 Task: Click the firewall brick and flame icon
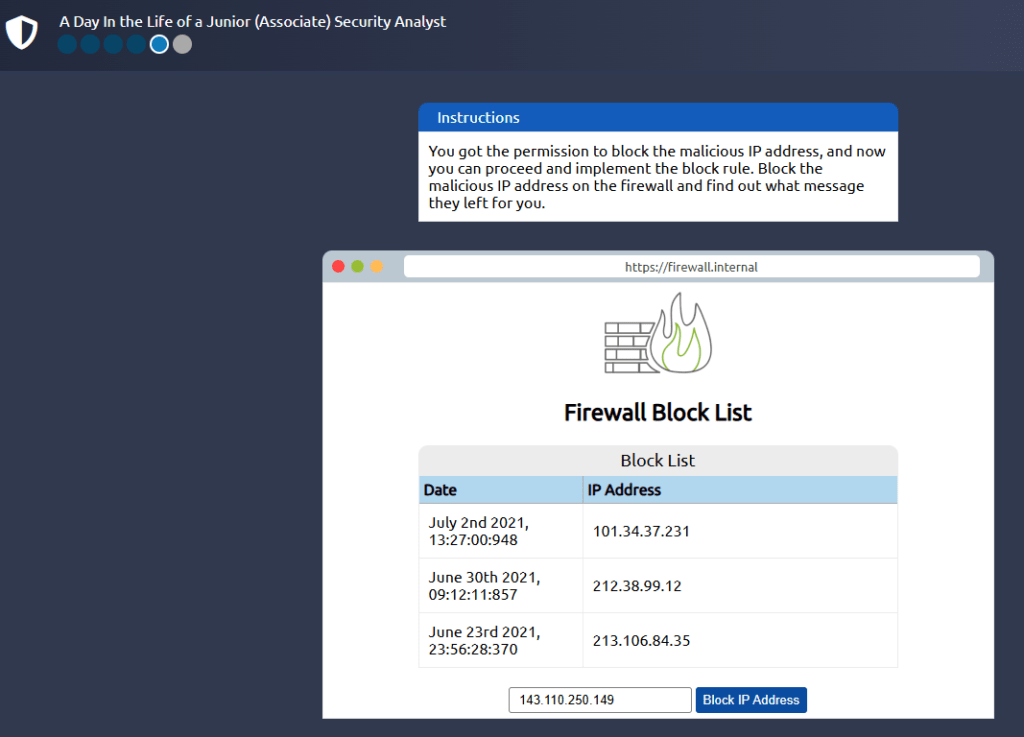657,334
